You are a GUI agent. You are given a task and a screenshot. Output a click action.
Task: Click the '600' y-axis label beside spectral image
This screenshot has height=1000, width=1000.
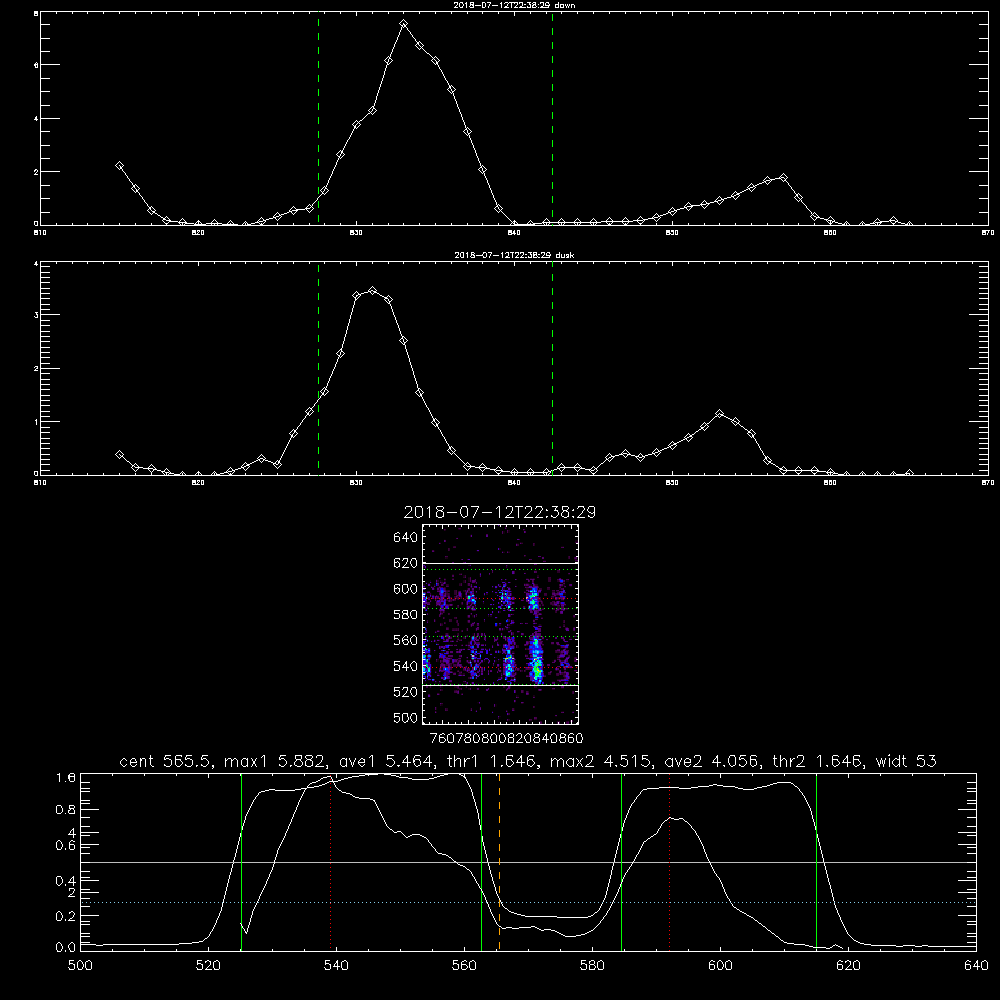coord(405,589)
